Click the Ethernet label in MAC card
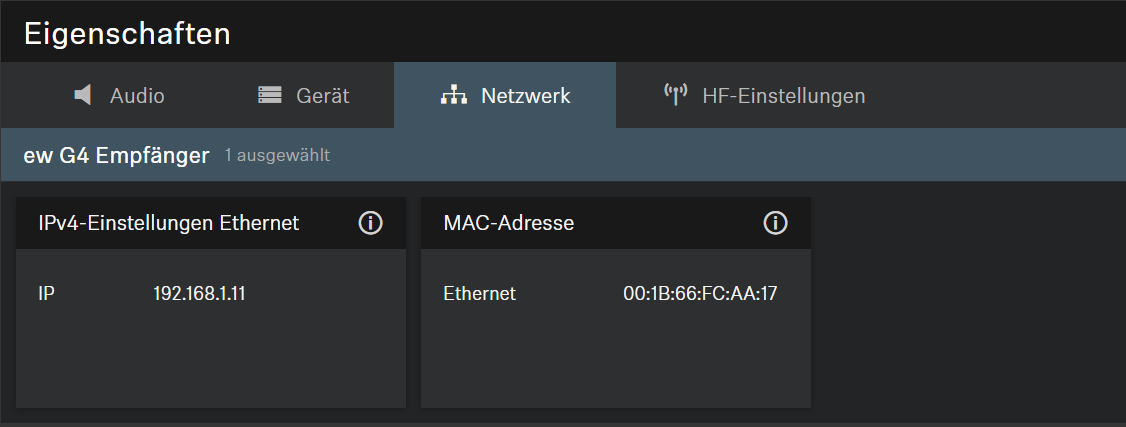Screen dimensions: 1126x427 [x=479, y=294]
